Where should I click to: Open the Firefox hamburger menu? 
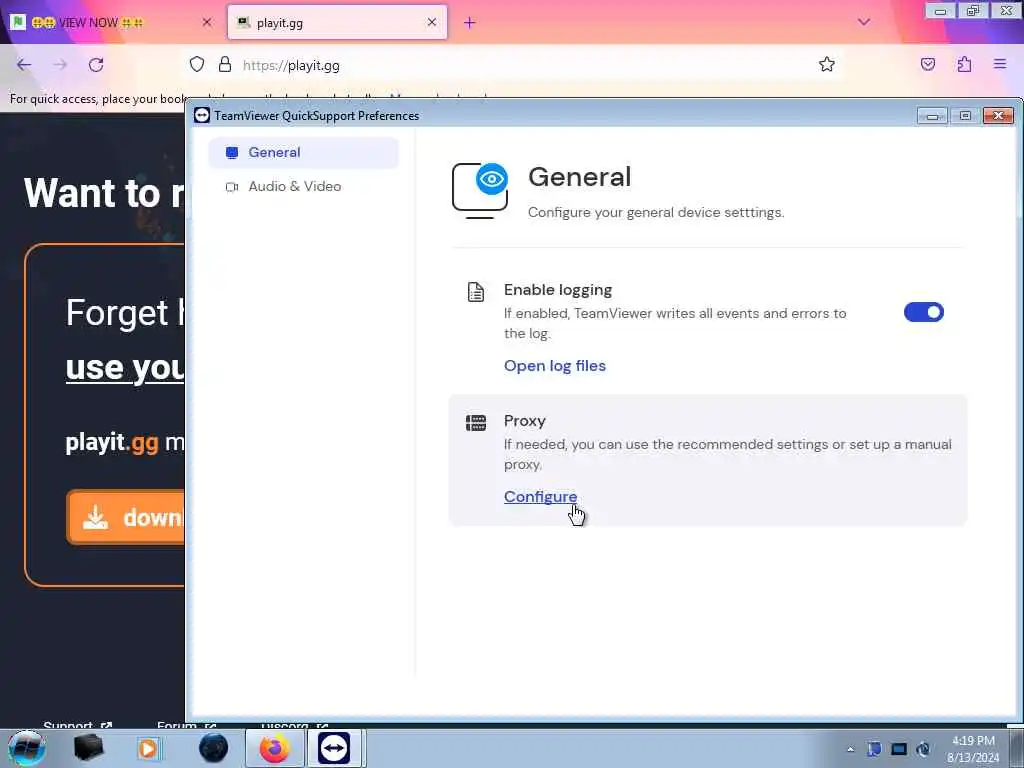(x=1000, y=64)
